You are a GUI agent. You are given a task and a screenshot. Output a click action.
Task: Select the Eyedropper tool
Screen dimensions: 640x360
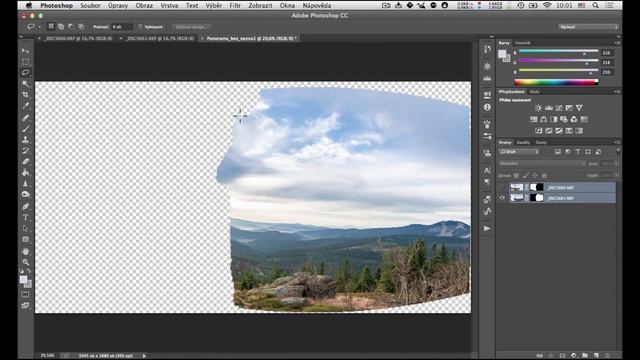pyautogui.click(x=26, y=106)
